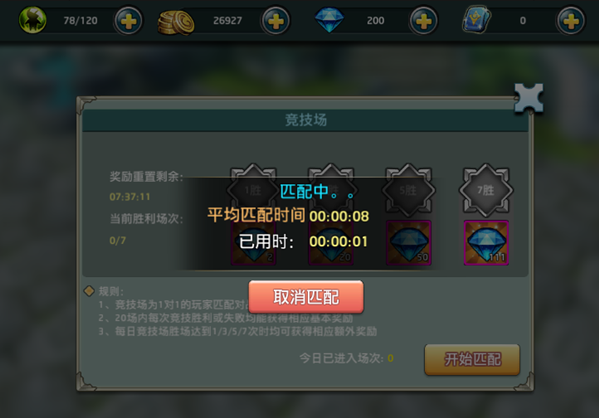Add gold coins via plus beside 26927
Viewport: 599px width, 418px height.
tap(275, 21)
